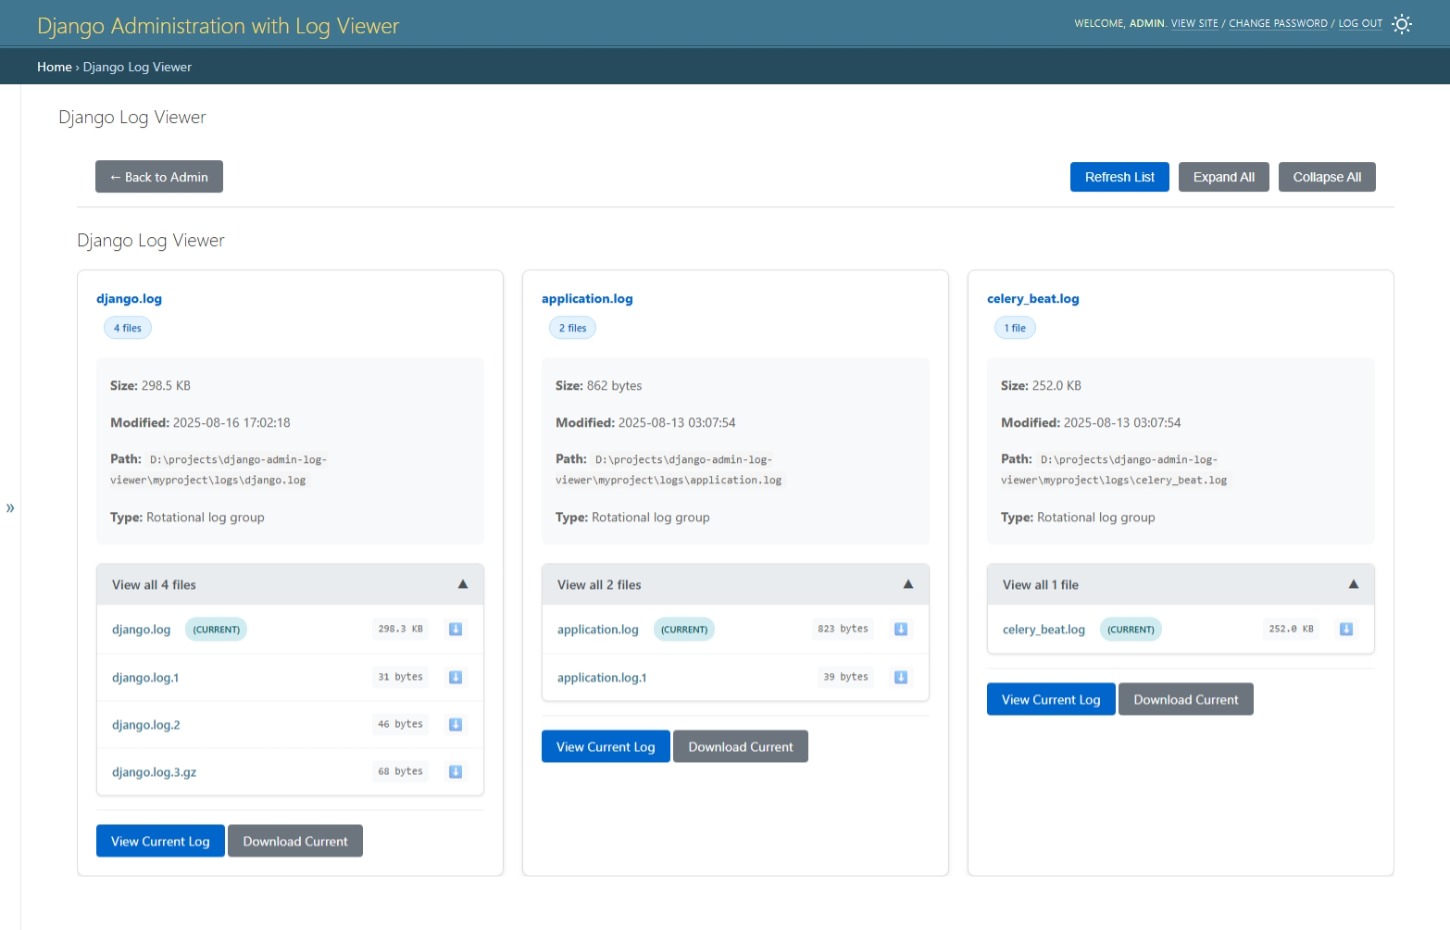Open celery_beat.log in the file list
The width and height of the screenshot is (1450, 930).
1044,630
